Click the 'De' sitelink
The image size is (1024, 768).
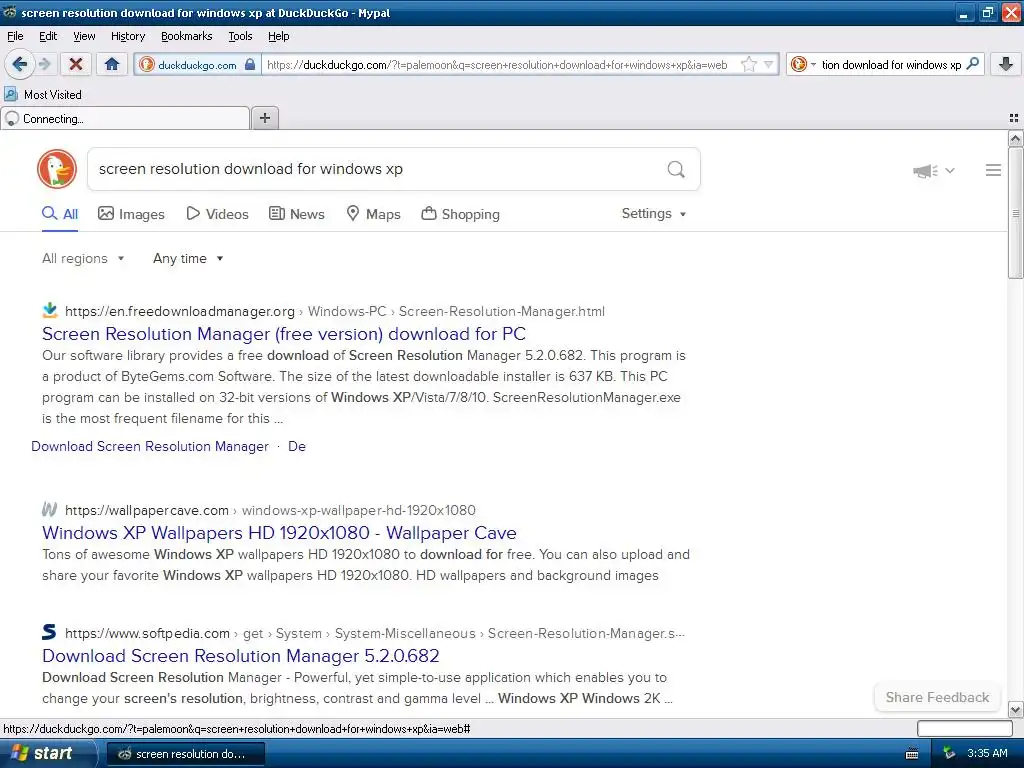click(x=296, y=446)
